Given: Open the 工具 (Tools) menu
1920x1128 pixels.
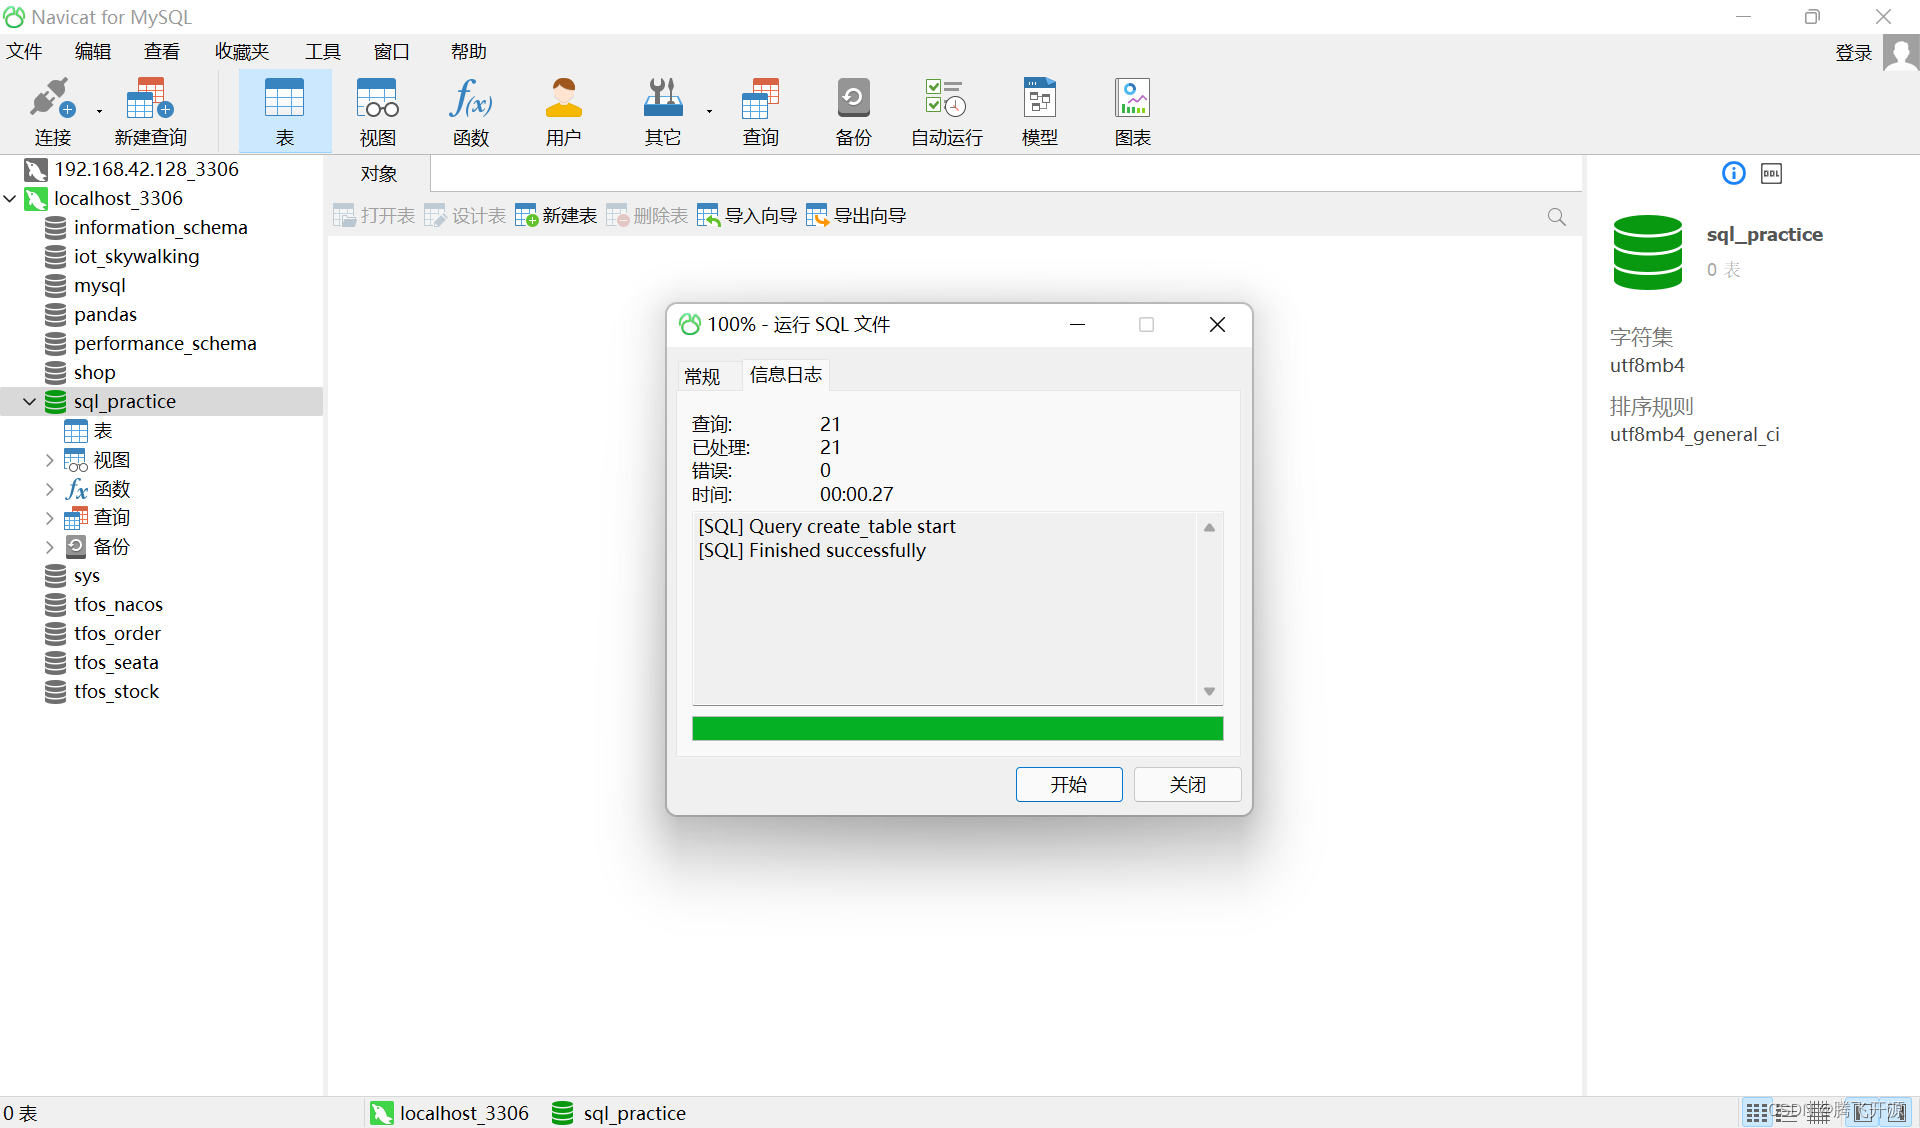Looking at the screenshot, I should (x=323, y=52).
